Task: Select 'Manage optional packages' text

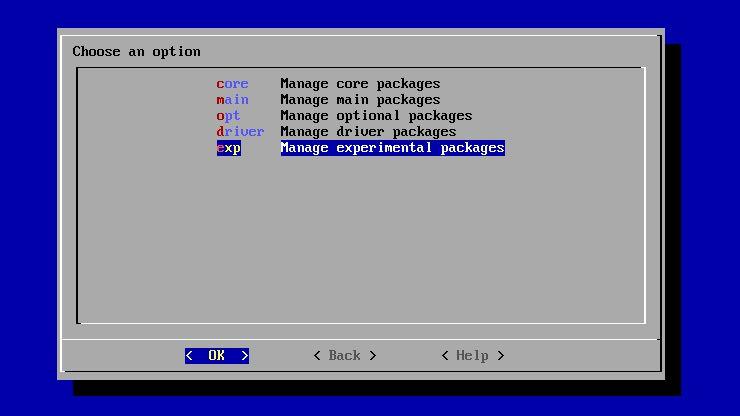Action: (376, 116)
